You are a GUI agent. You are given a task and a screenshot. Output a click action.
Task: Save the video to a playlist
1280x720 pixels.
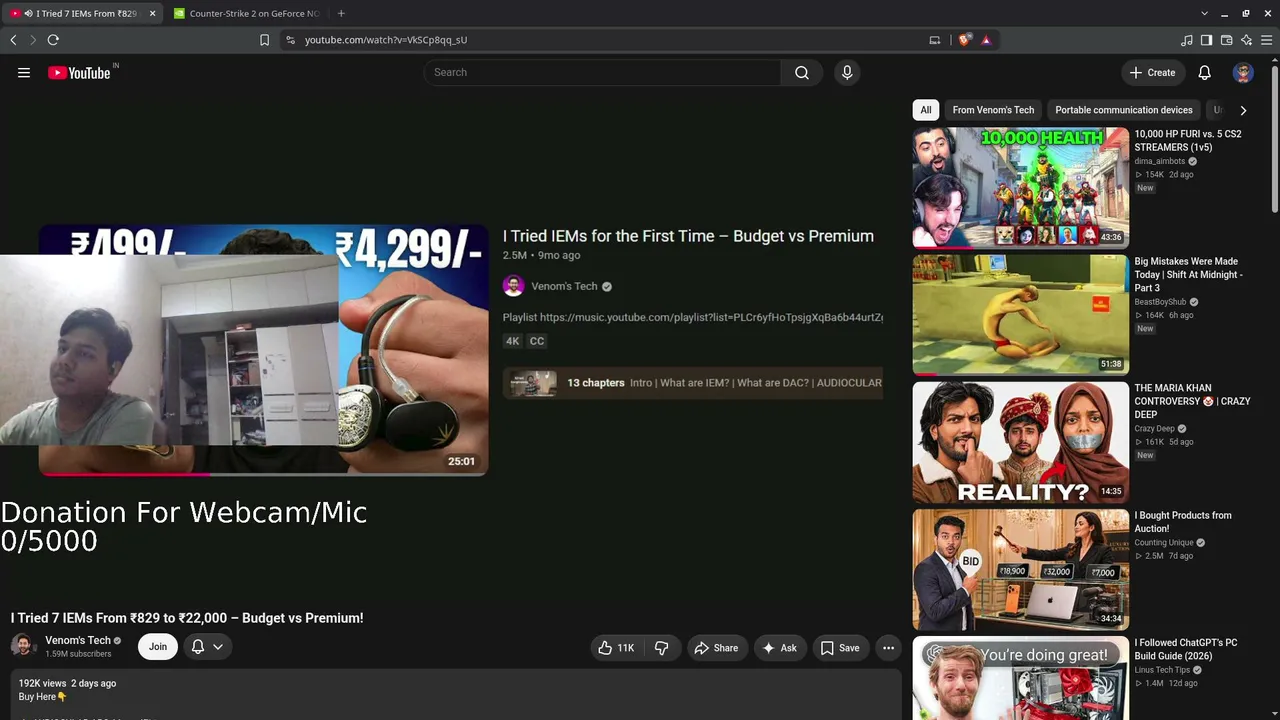point(840,648)
